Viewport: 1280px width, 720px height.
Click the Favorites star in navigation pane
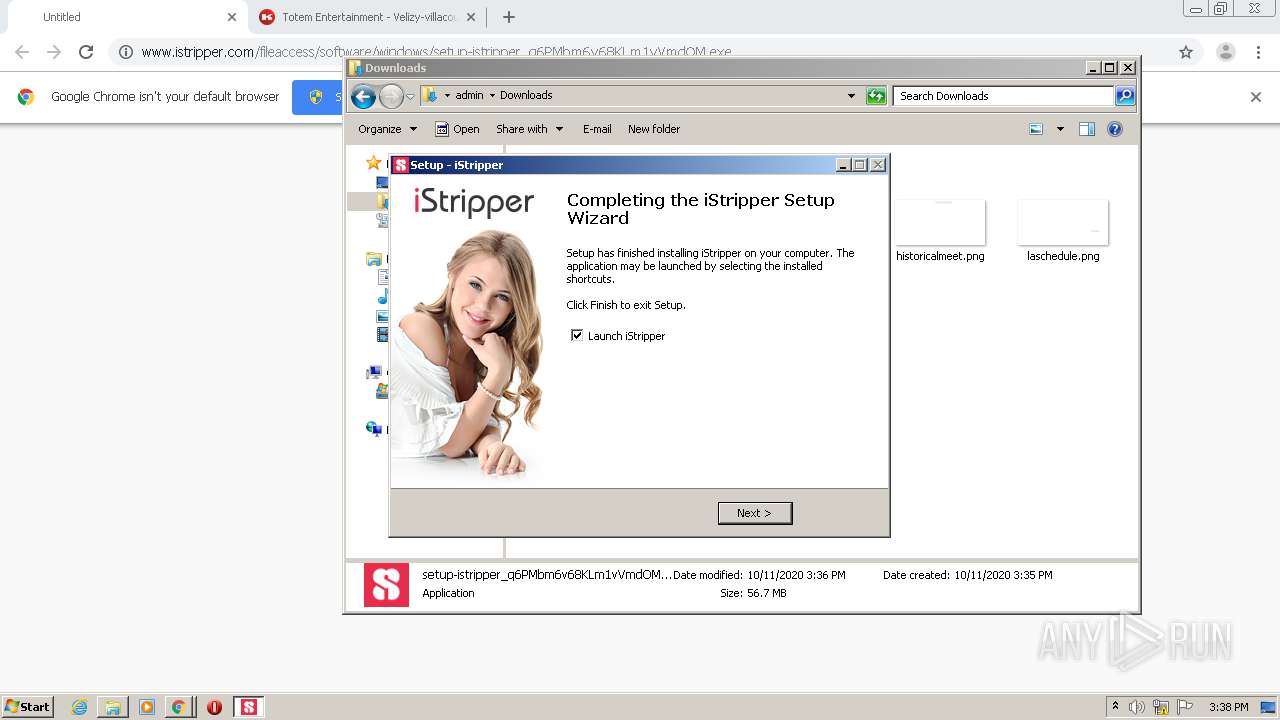click(x=373, y=162)
